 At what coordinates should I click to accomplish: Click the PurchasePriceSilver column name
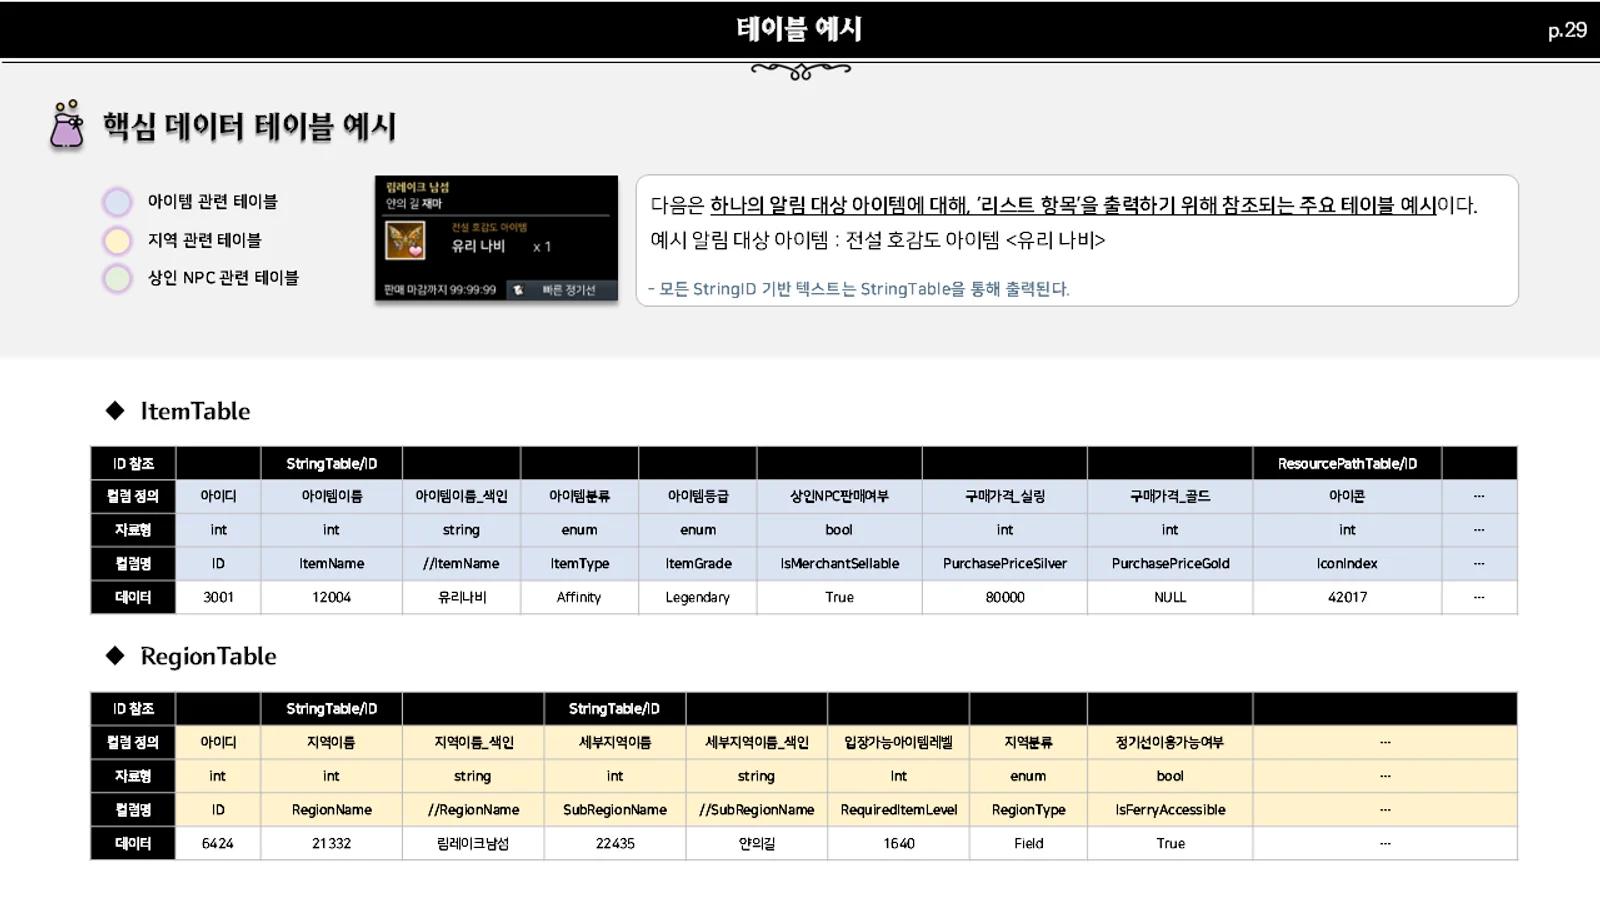click(x=1005, y=563)
